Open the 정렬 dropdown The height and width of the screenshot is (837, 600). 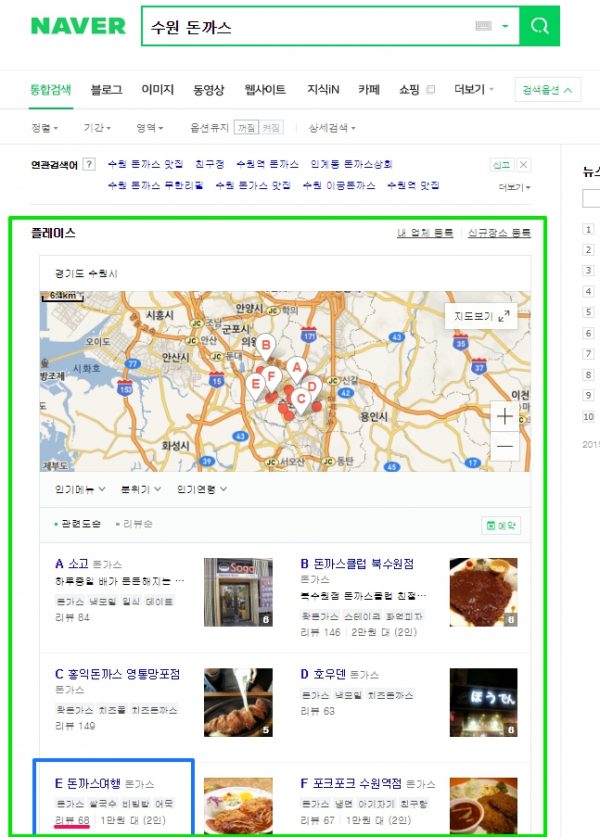tap(44, 128)
